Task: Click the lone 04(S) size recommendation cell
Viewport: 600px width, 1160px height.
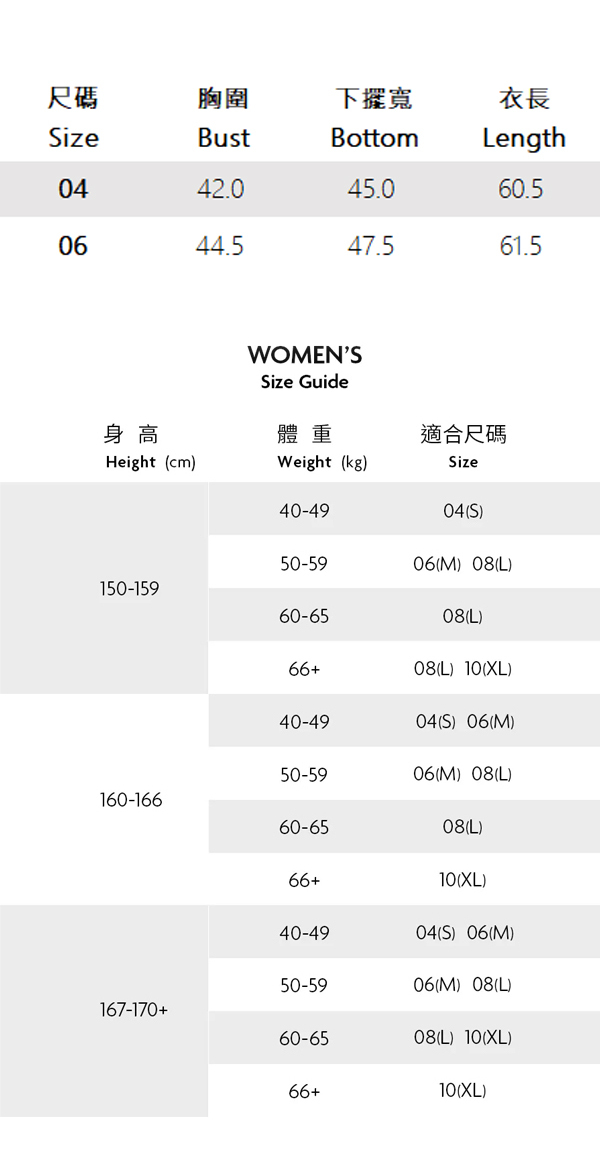Action: click(x=463, y=511)
